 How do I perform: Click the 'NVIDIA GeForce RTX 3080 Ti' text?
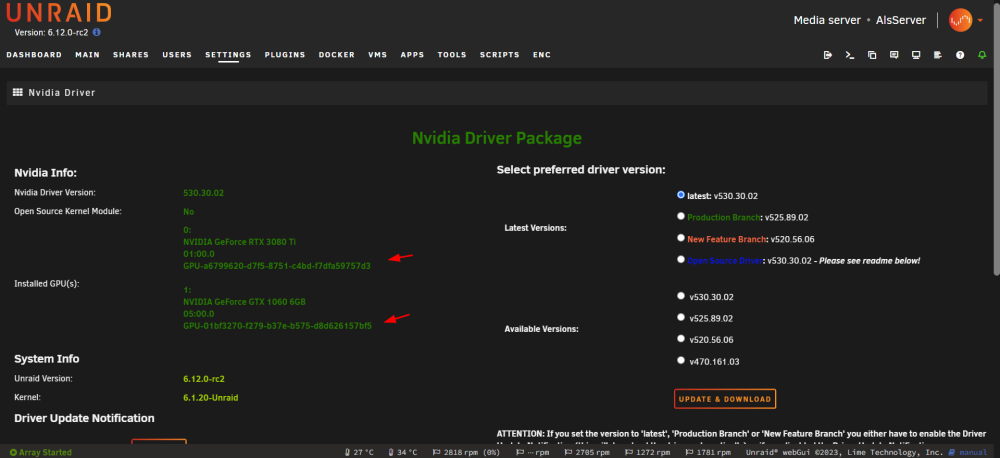tap(239, 242)
